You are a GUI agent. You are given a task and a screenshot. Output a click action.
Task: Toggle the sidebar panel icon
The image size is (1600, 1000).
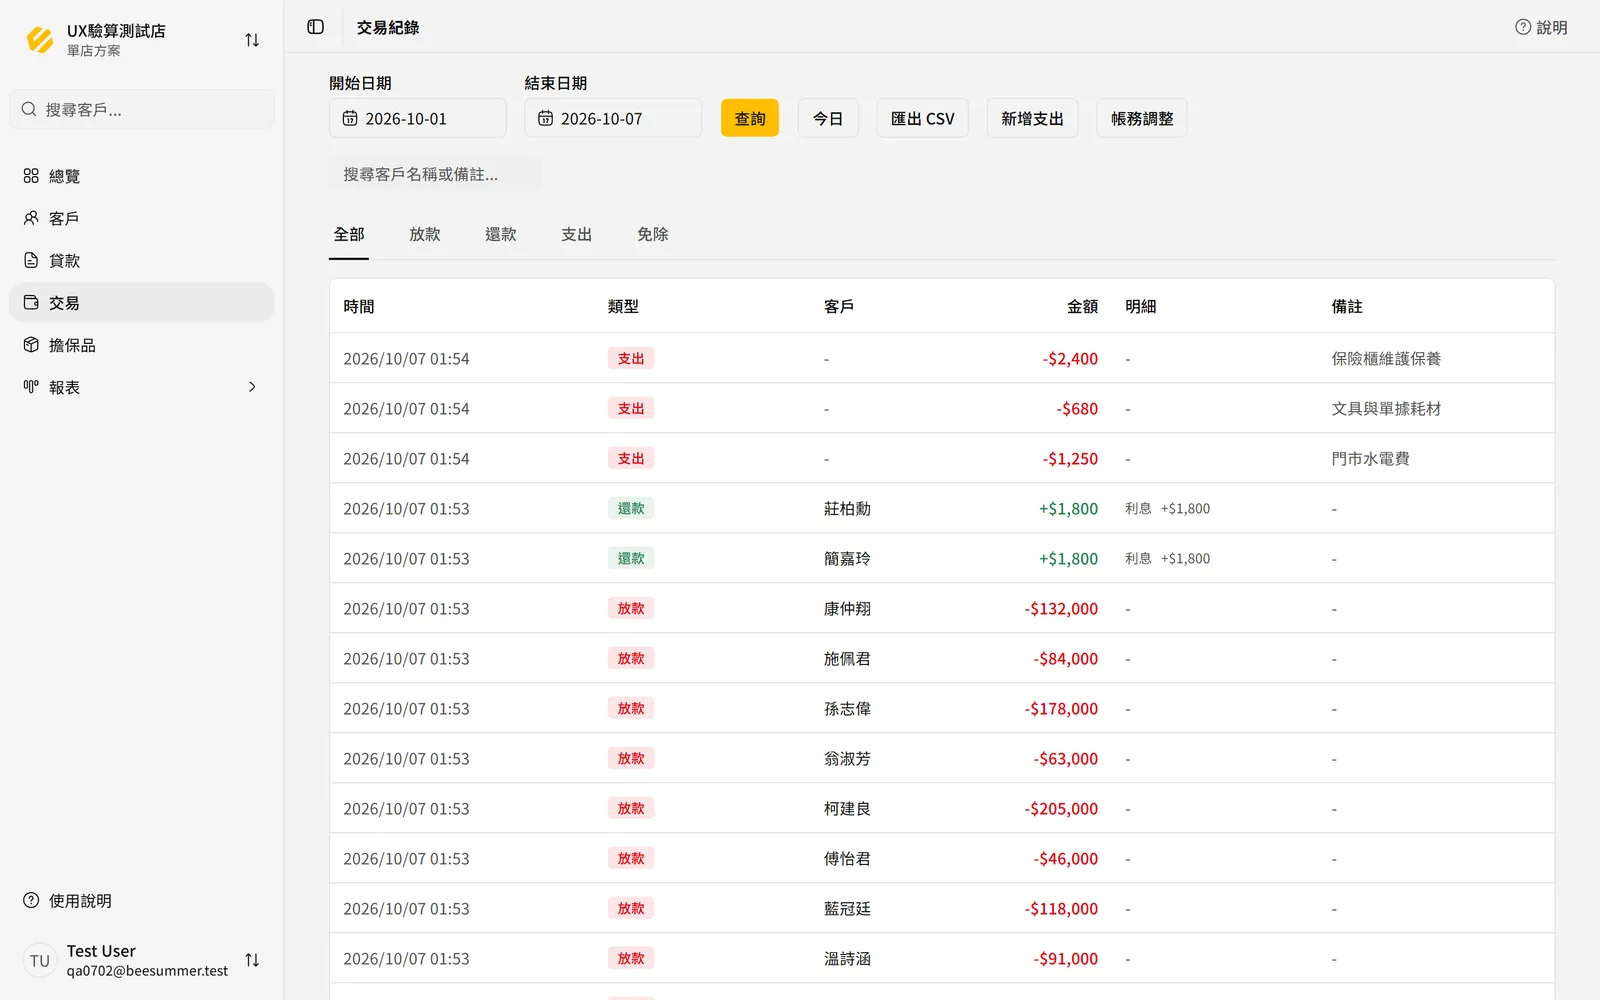(316, 27)
